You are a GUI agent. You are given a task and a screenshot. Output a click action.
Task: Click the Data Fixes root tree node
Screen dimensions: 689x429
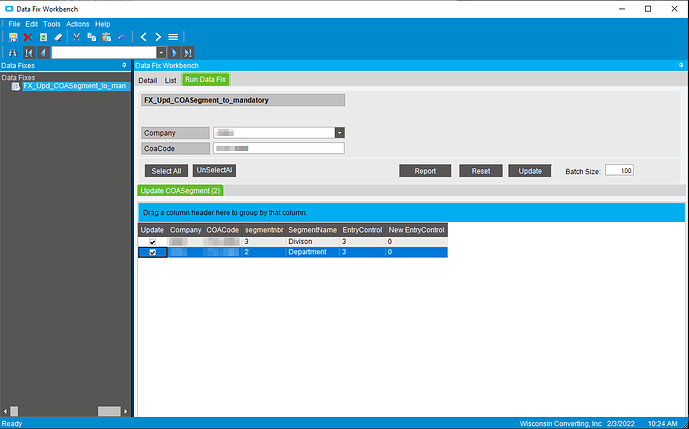pos(18,78)
